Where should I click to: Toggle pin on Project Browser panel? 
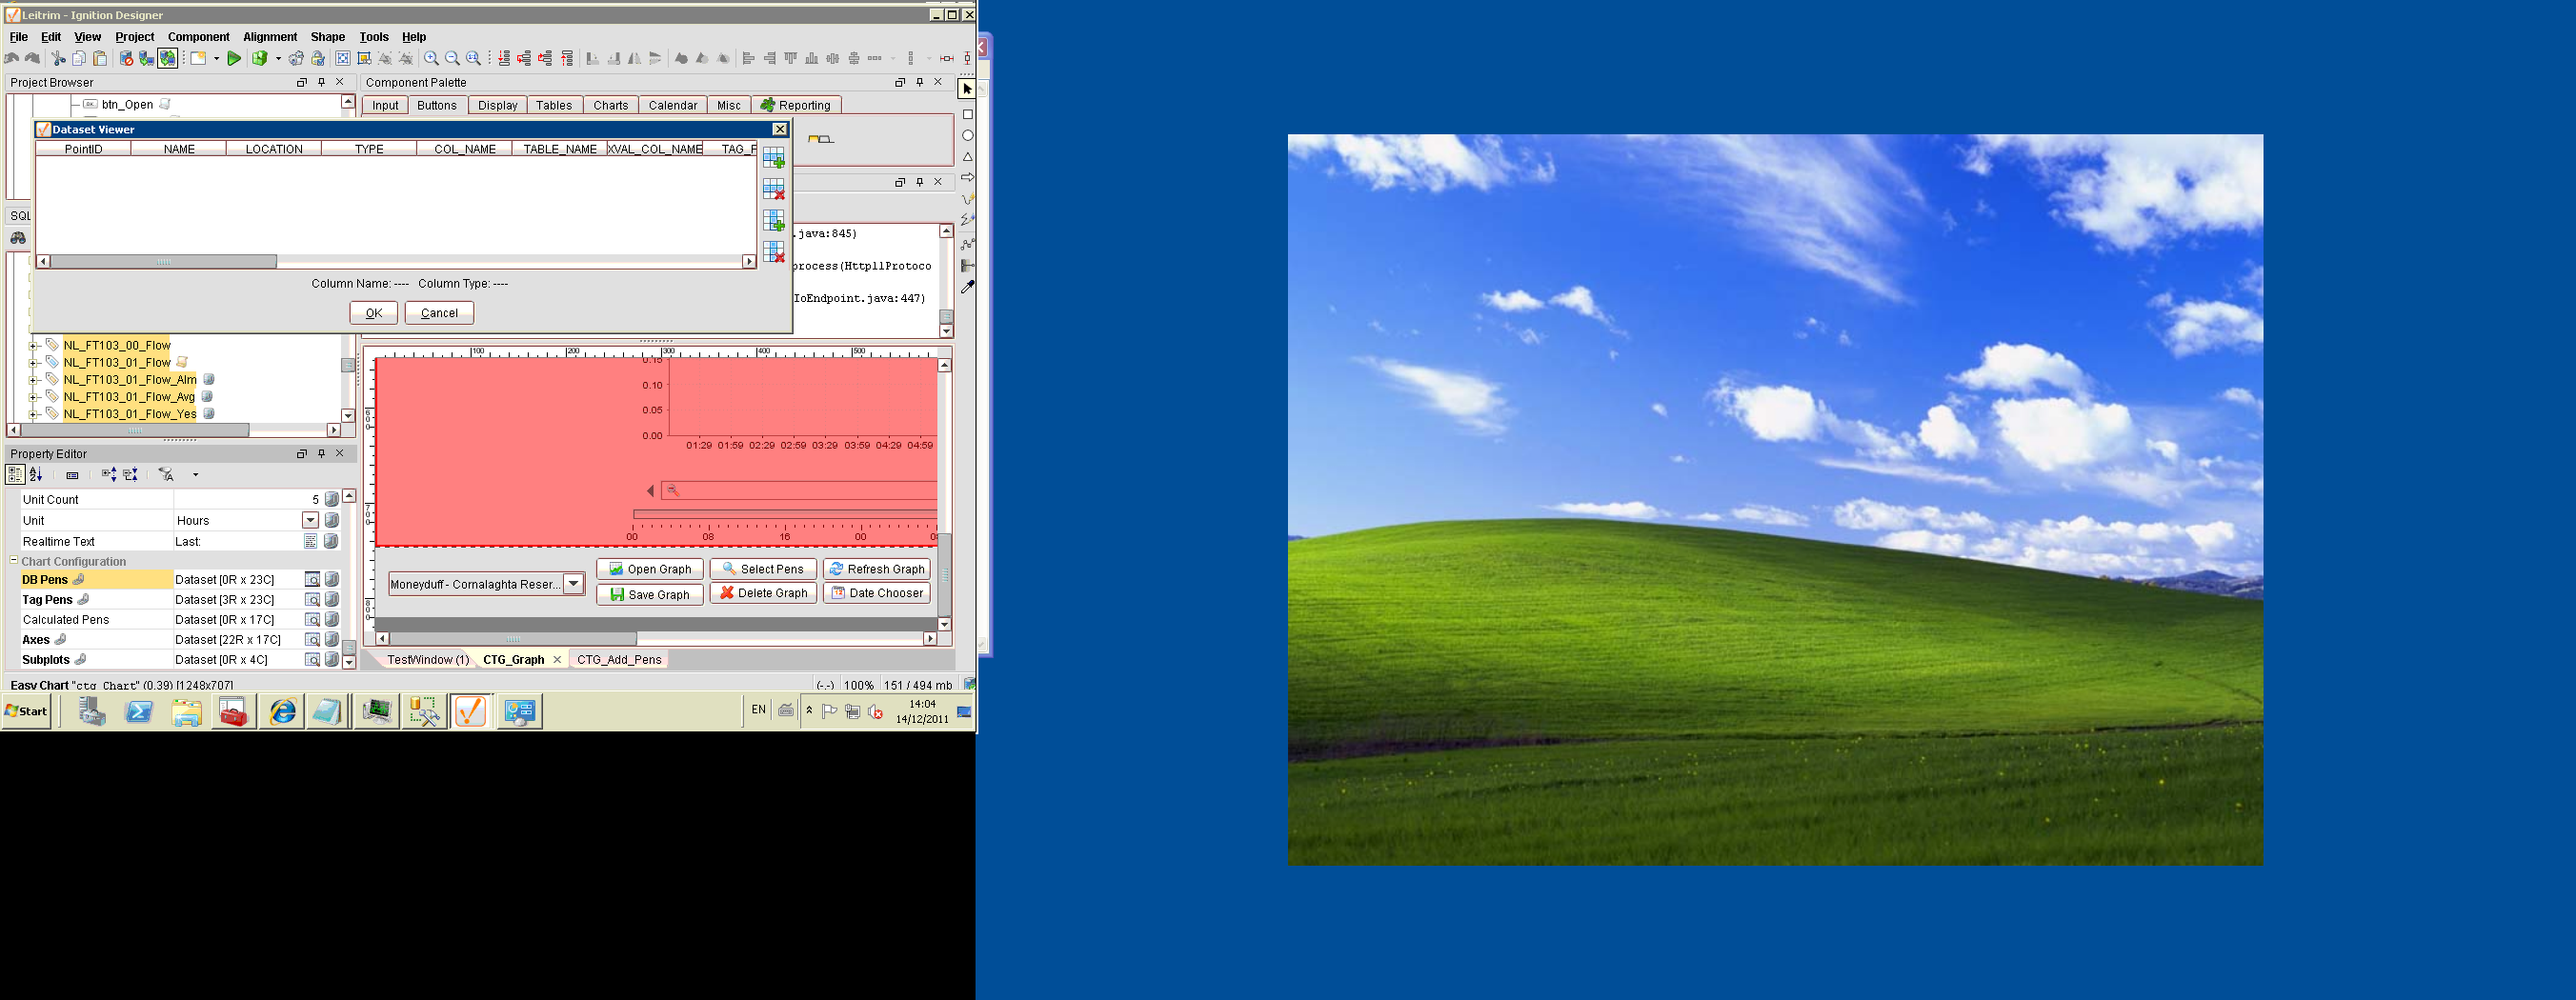321,82
